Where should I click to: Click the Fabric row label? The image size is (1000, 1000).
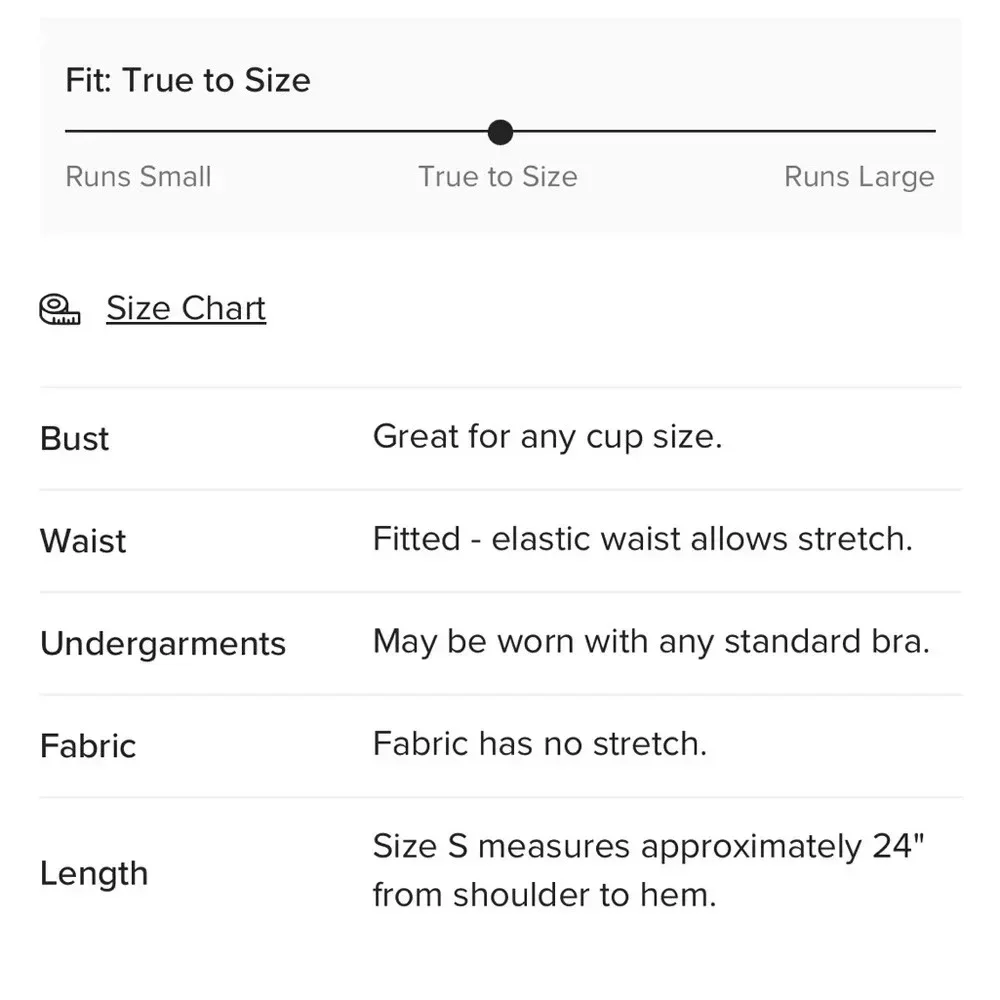point(88,746)
